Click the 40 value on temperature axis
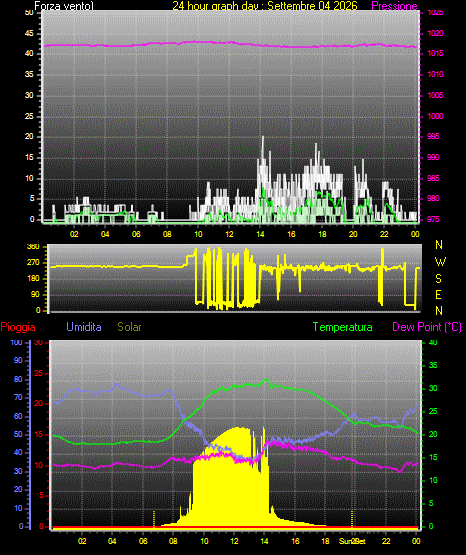466x555 pixels. (x=433, y=343)
